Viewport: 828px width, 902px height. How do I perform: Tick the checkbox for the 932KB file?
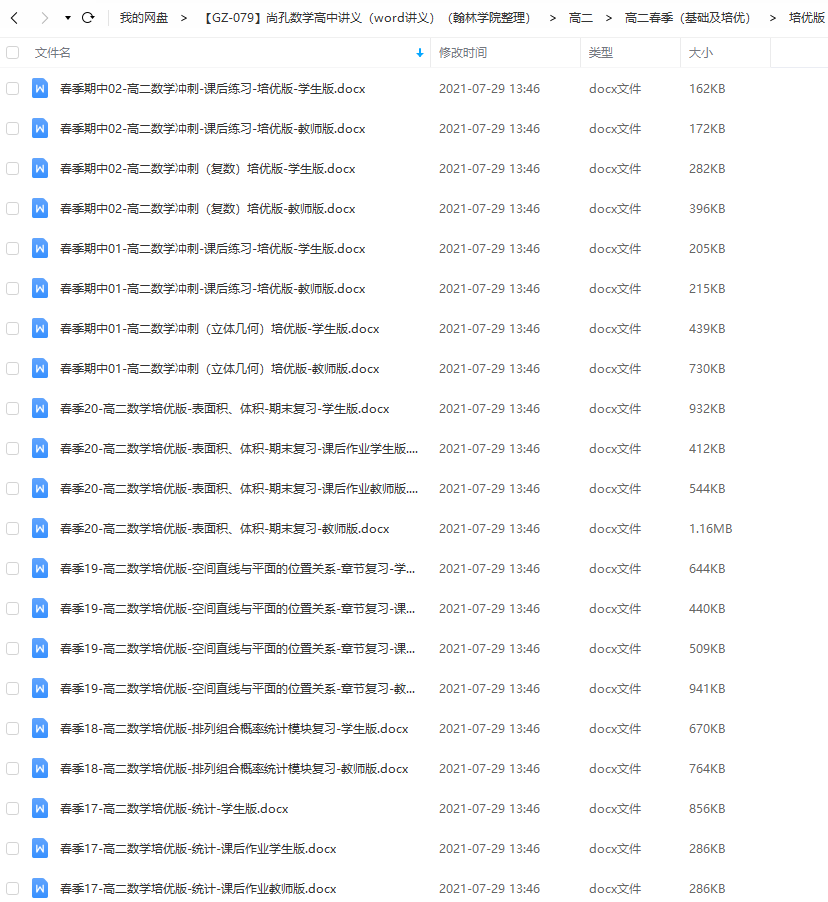[x=12, y=408]
